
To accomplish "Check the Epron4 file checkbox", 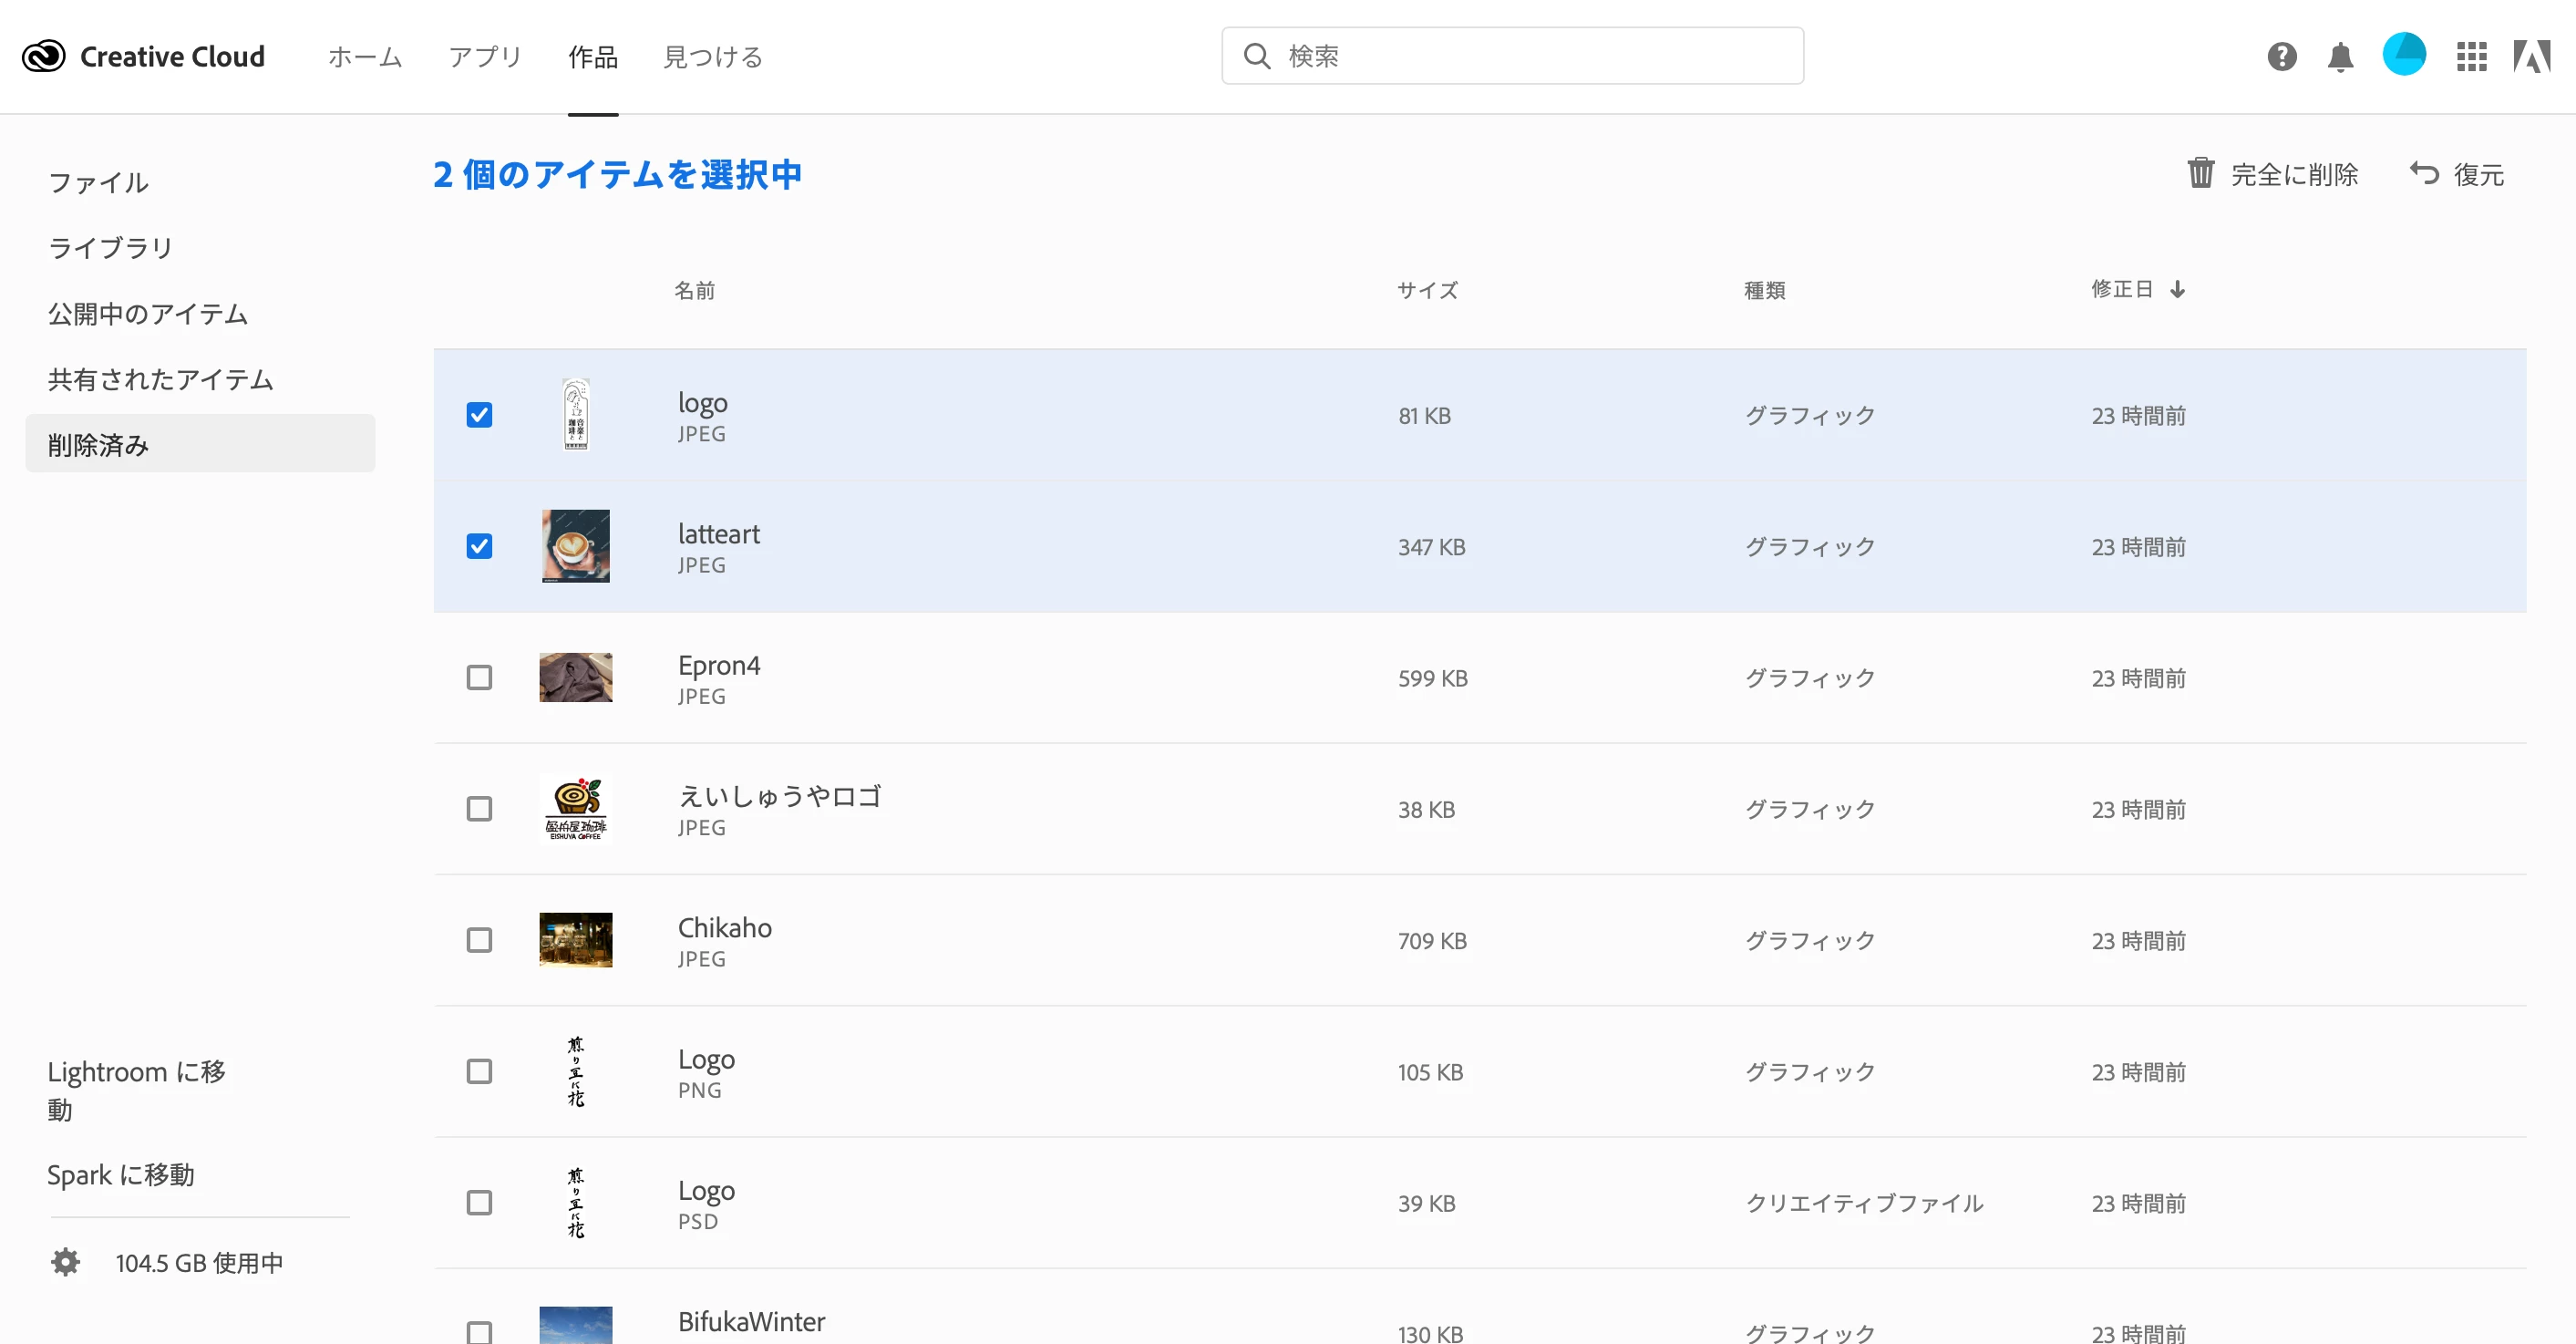I will pyautogui.click(x=479, y=677).
